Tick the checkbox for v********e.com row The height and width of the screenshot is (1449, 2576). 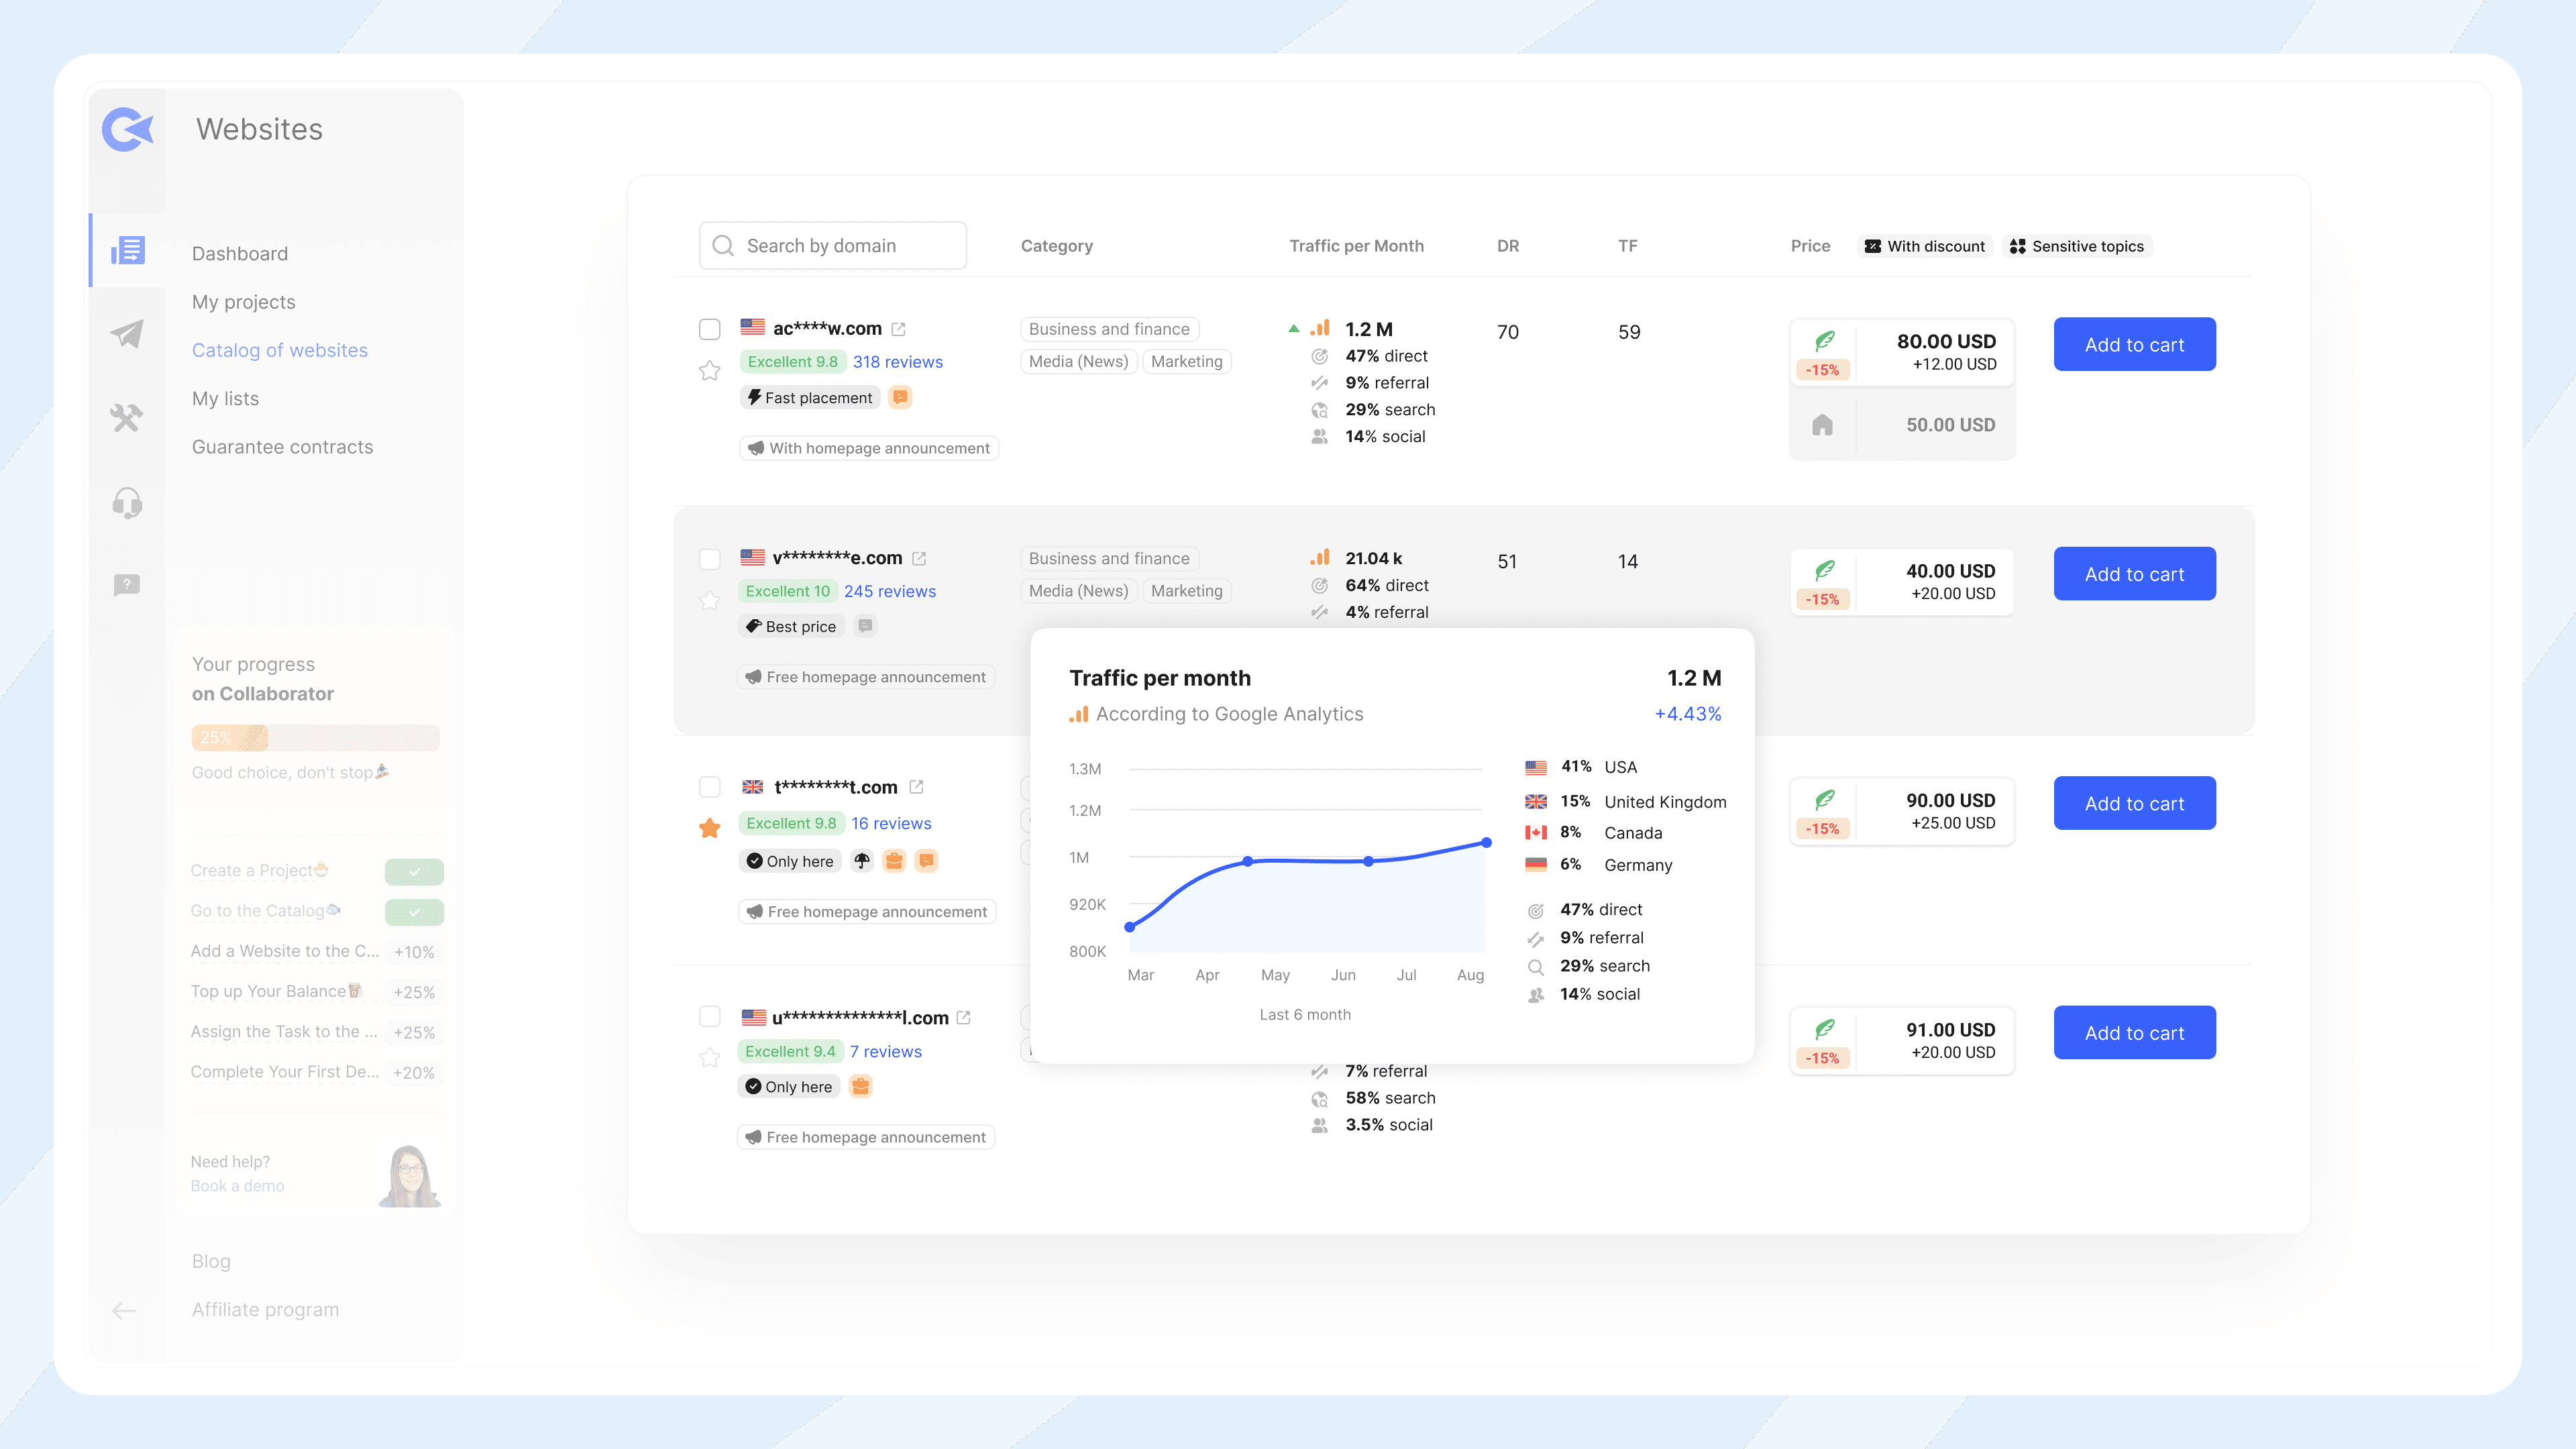point(710,558)
